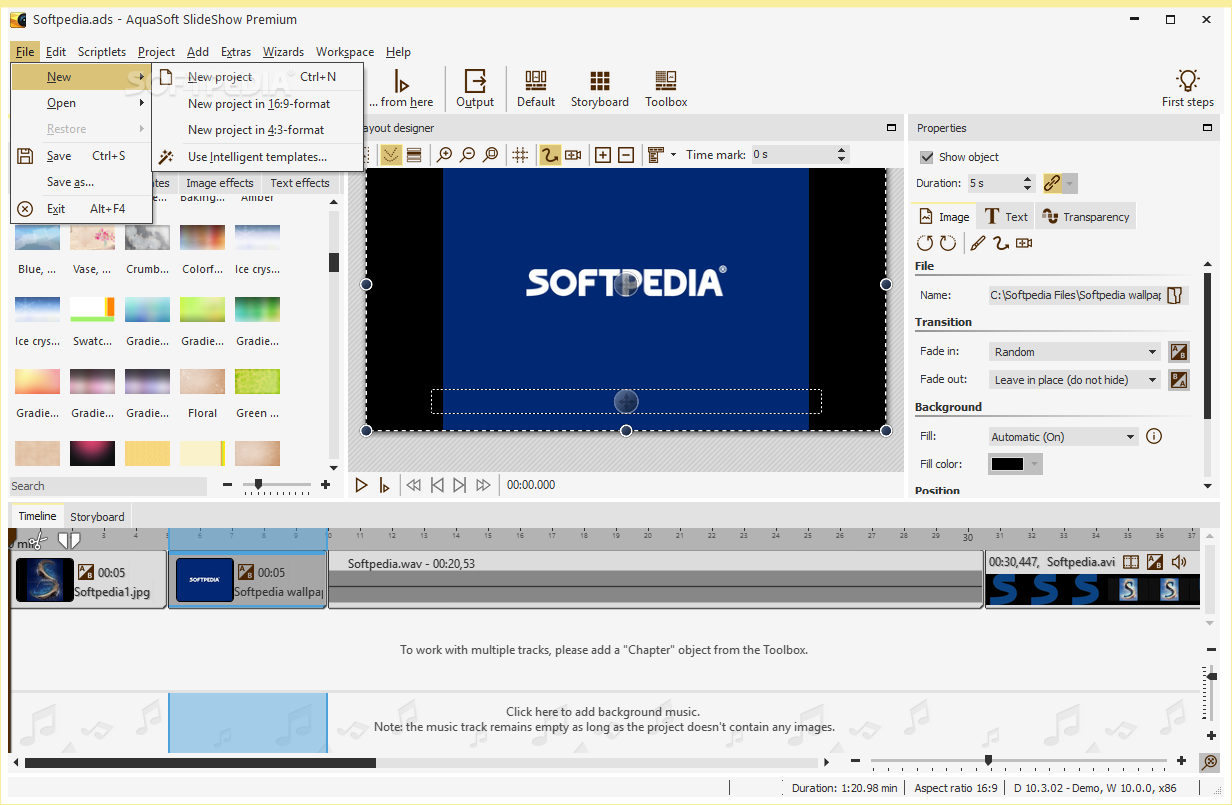
Task: Choose New project in 16:9-format
Action: point(259,103)
